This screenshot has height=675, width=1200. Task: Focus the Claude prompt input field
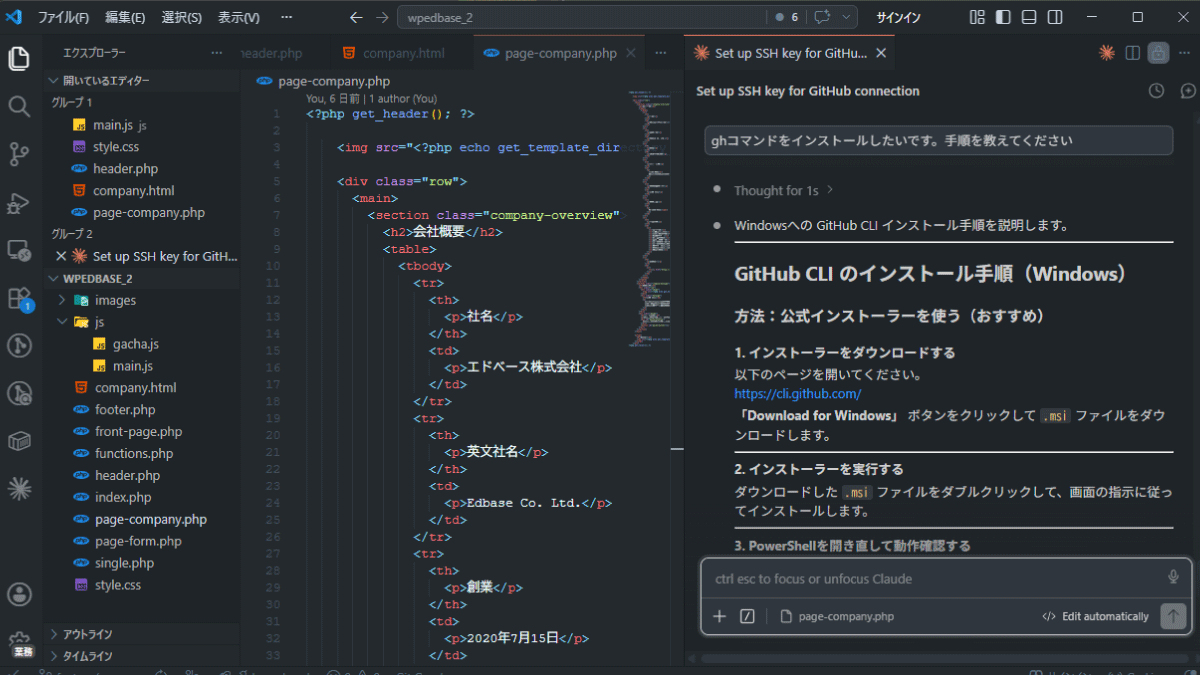coord(935,579)
